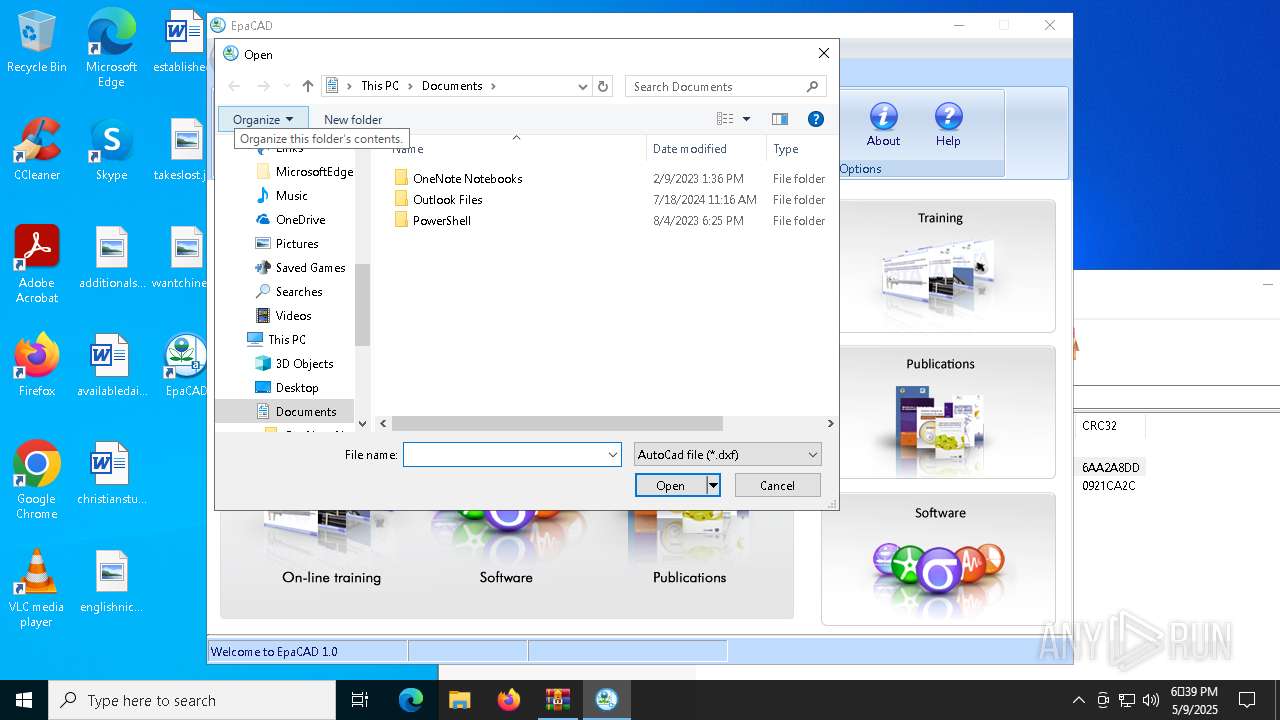Screen dimensions: 1280x720
Task: Select 3D Objects in navigation tree
Action: point(304,363)
